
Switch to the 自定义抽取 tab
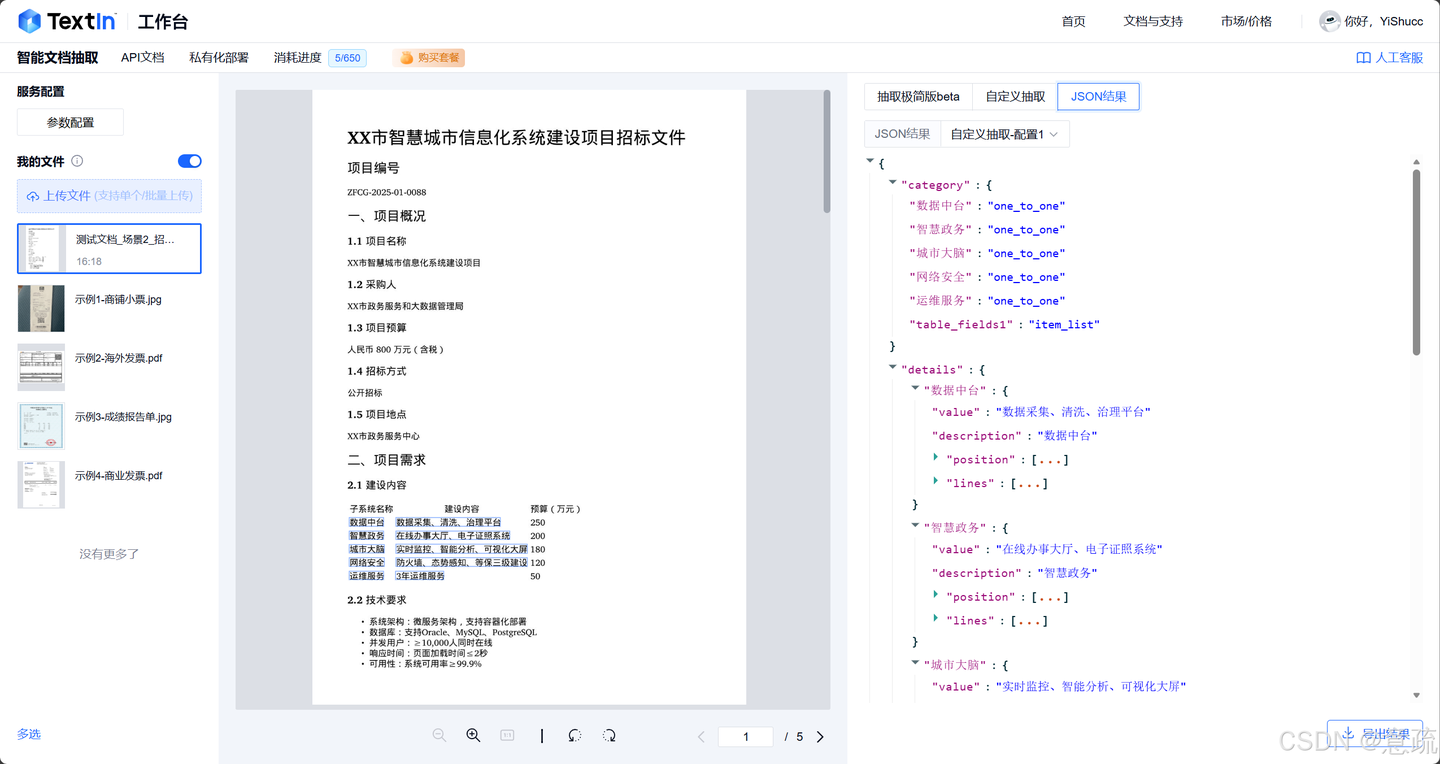(1015, 97)
